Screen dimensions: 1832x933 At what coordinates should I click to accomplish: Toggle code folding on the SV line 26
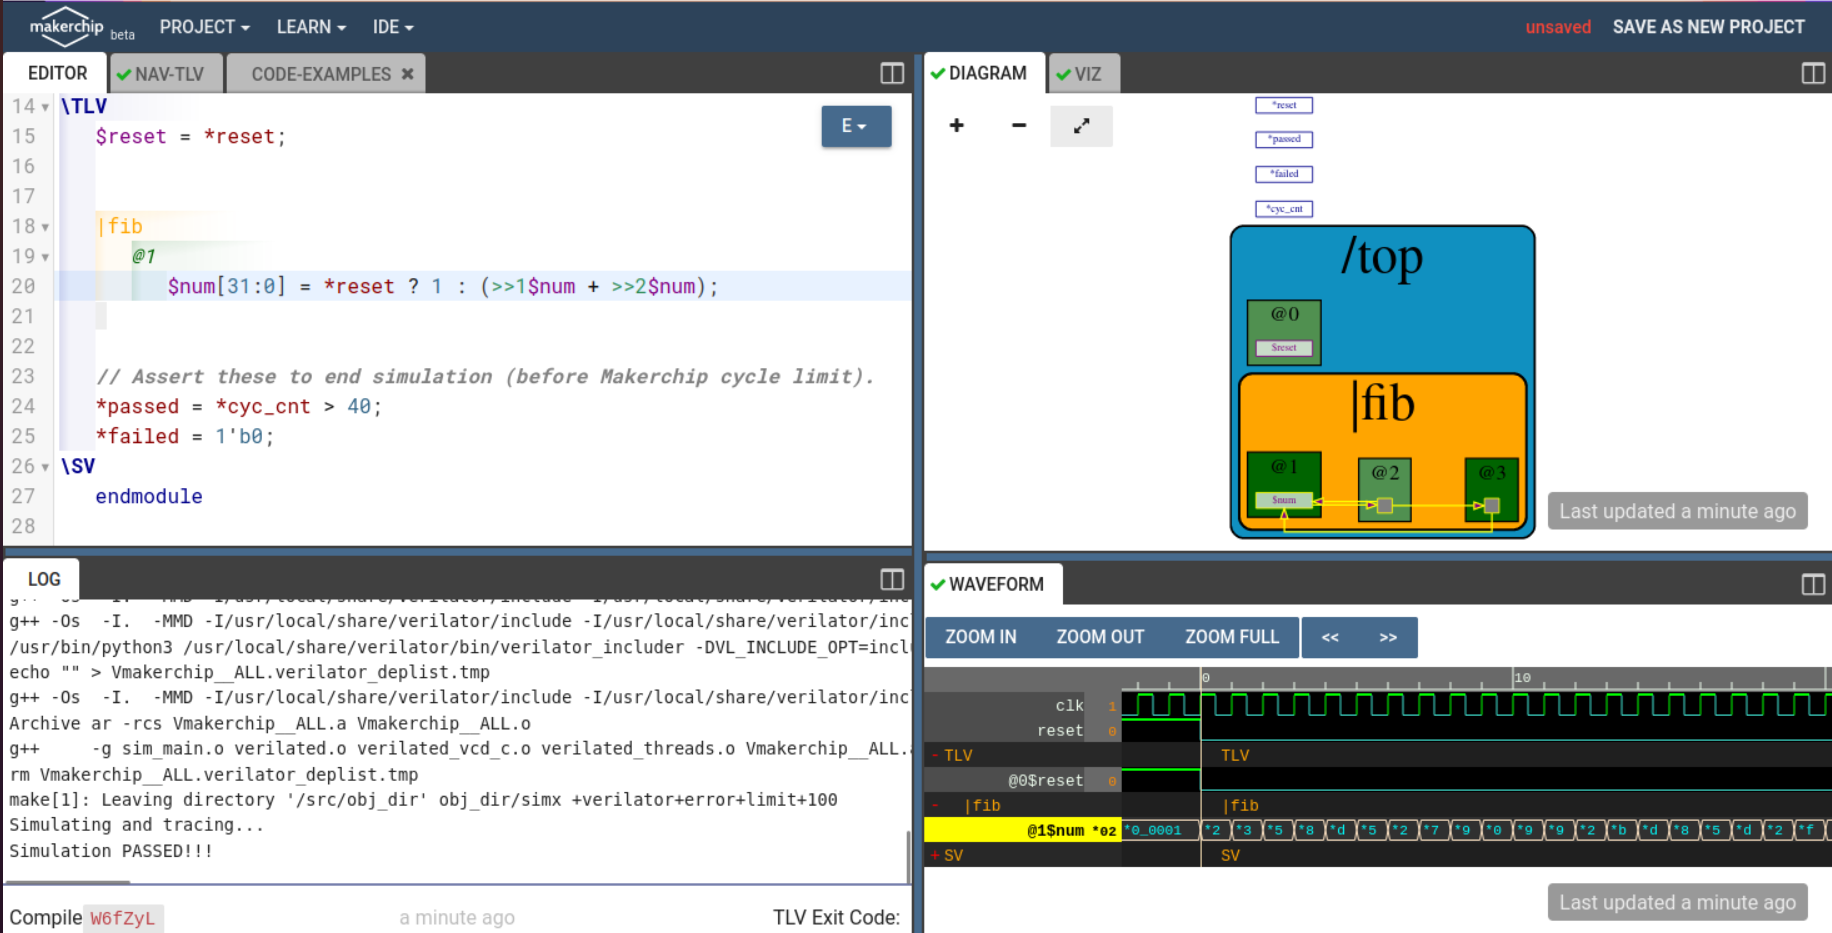pos(44,466)
